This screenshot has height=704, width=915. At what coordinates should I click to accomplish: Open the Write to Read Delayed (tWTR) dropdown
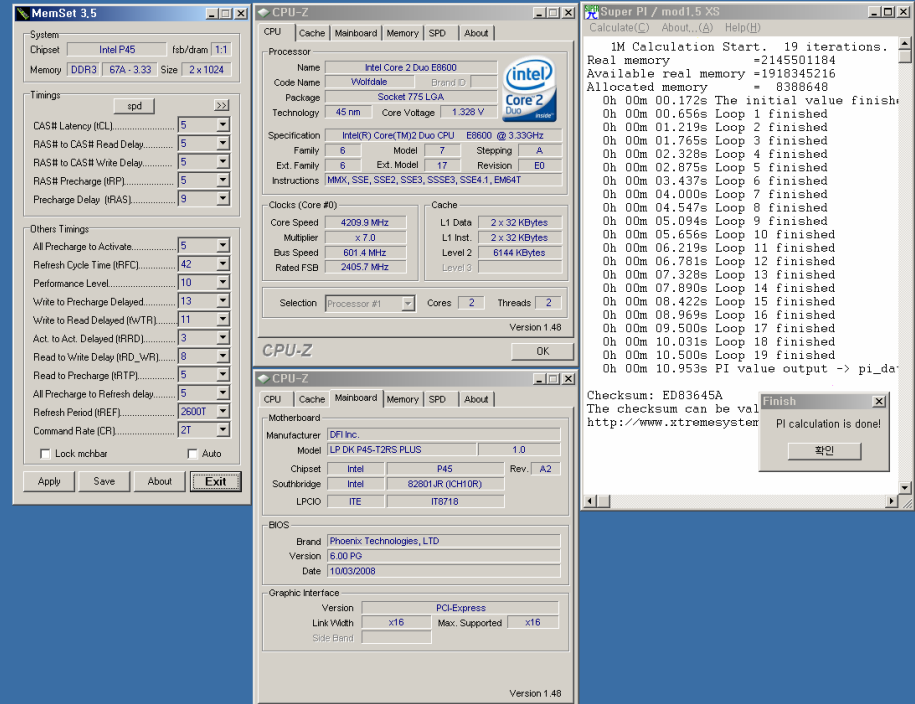(x=223, y=320)
